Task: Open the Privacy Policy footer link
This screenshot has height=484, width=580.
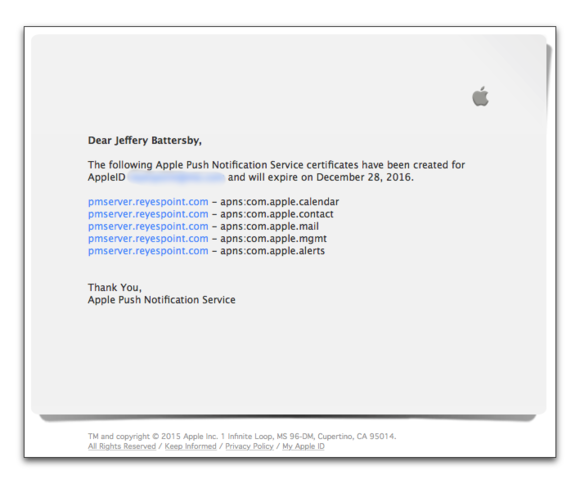Action: [249, 446]
